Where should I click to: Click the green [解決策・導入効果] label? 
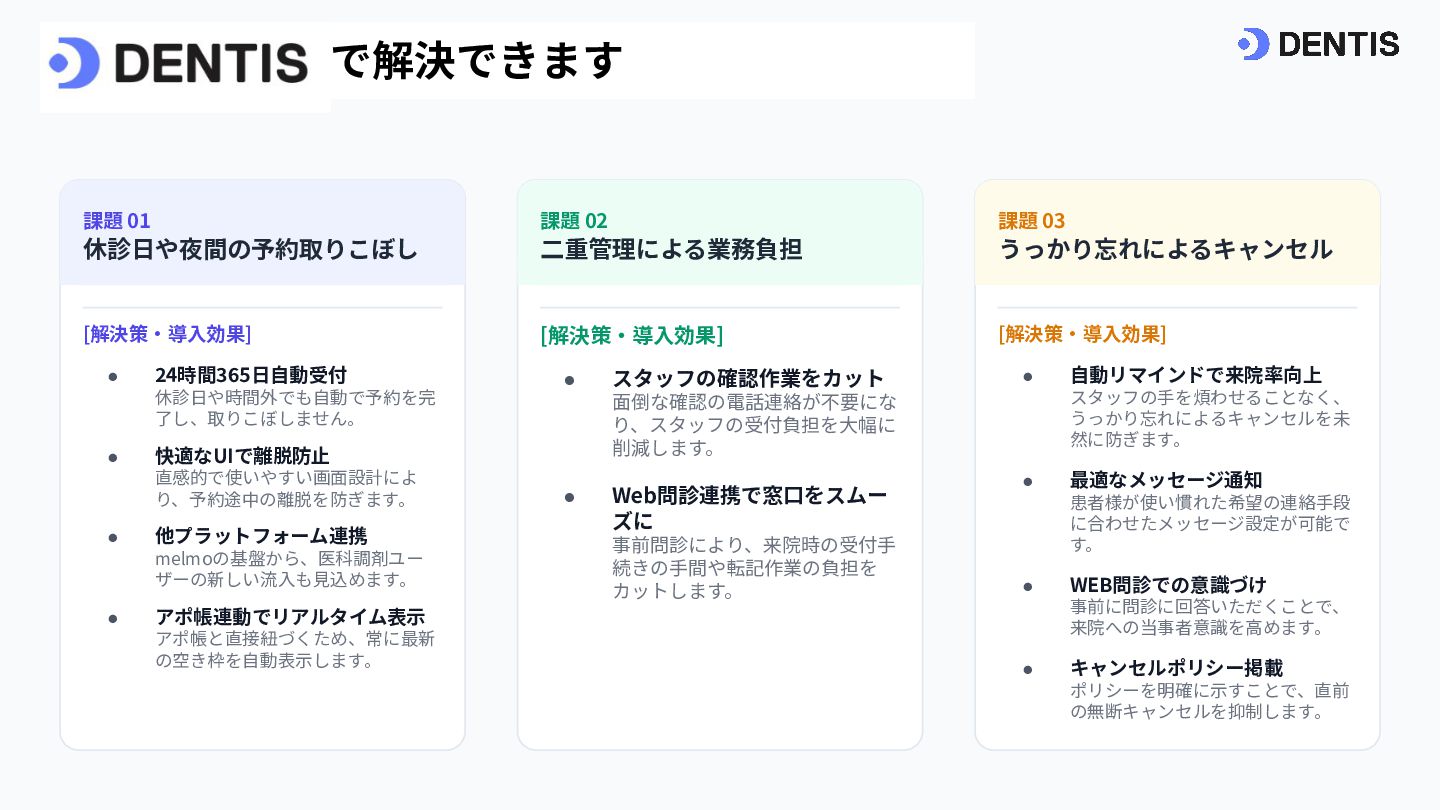click(x=632, y=335)
